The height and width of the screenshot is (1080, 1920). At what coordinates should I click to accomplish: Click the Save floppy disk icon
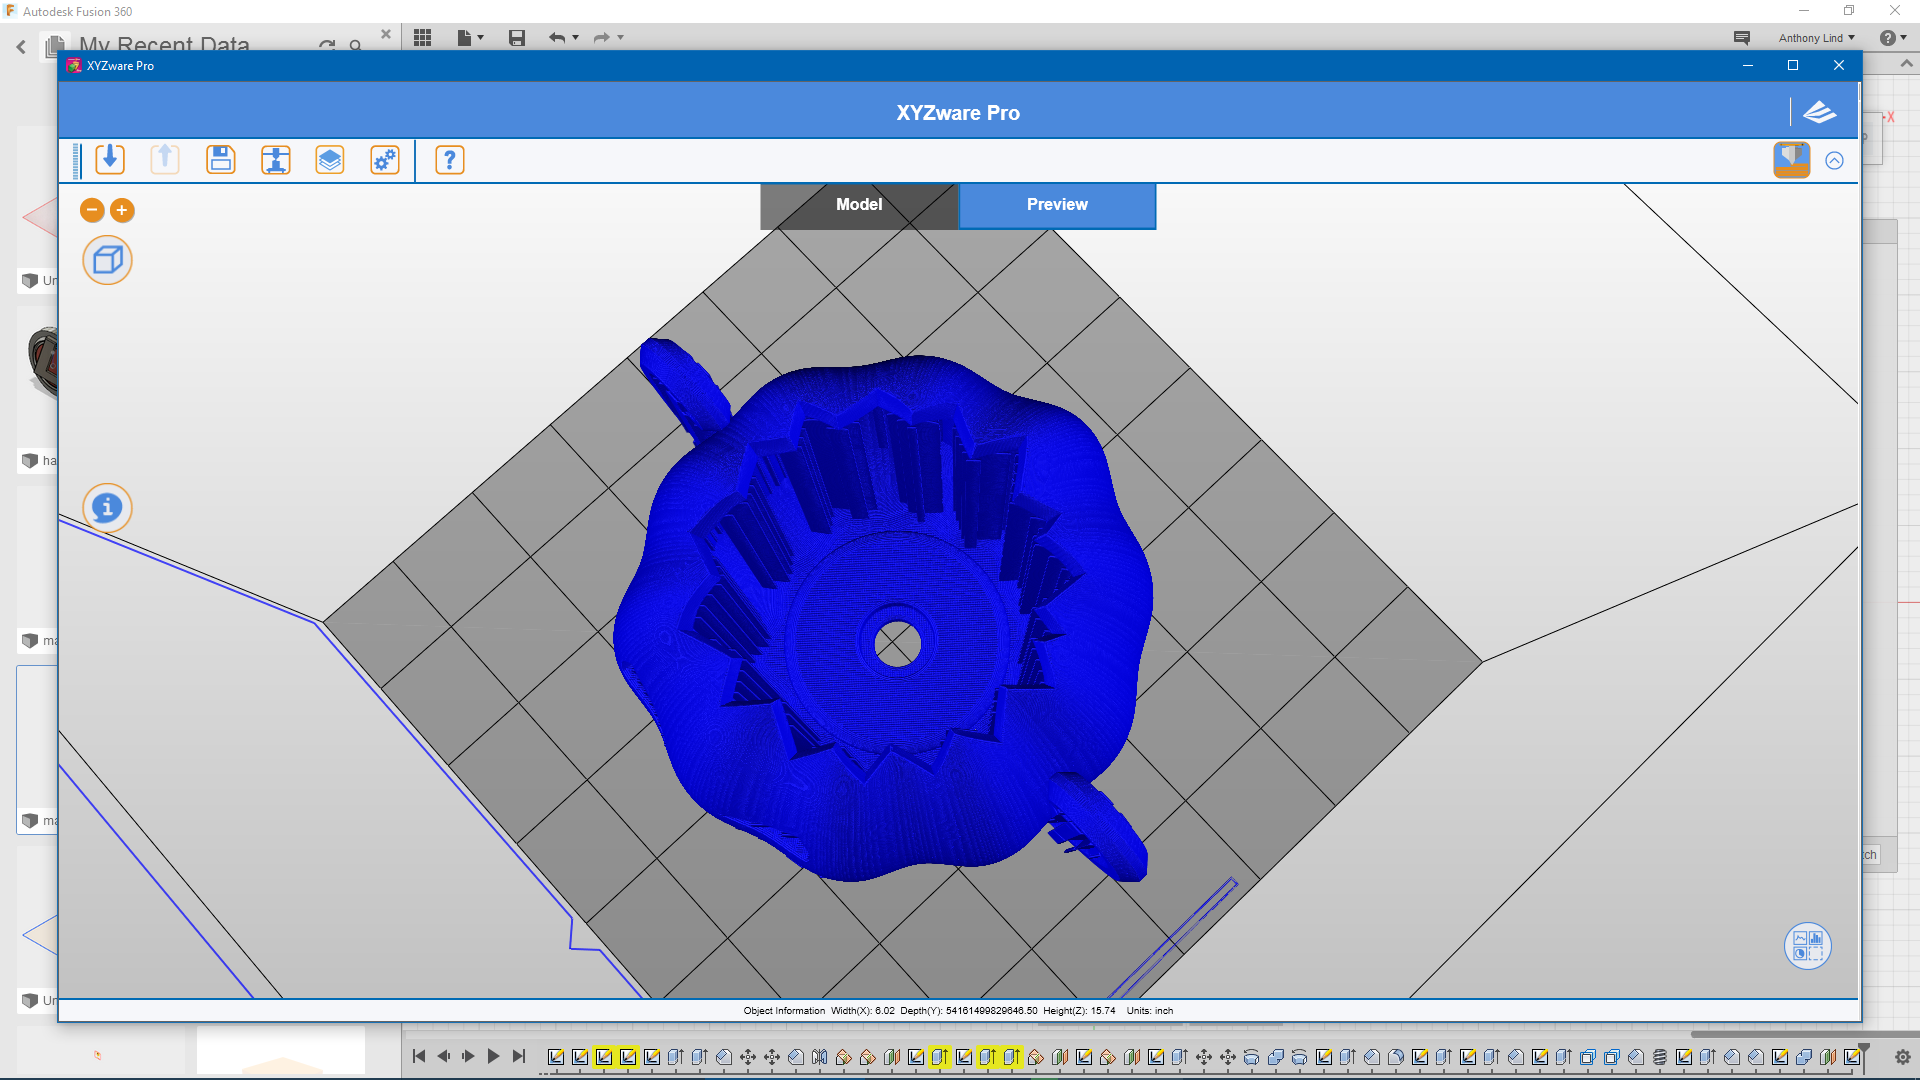(x=220, y=160)
